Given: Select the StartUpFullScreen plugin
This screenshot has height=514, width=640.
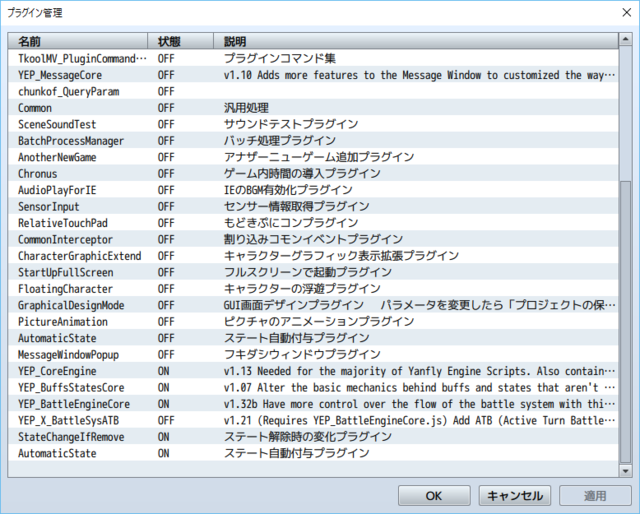Looking at the screenshot, I should point(66,272).
